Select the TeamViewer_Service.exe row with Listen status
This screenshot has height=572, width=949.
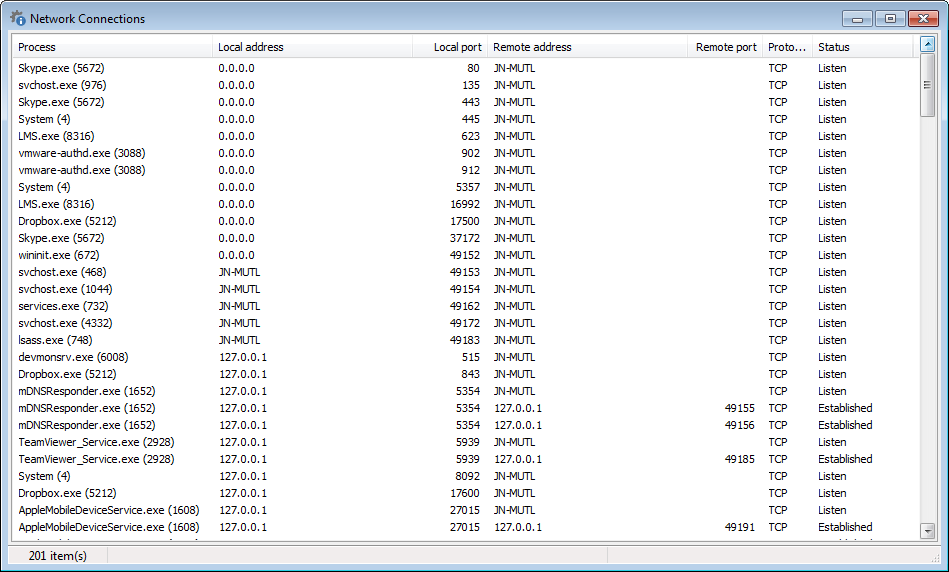point(465,442)
